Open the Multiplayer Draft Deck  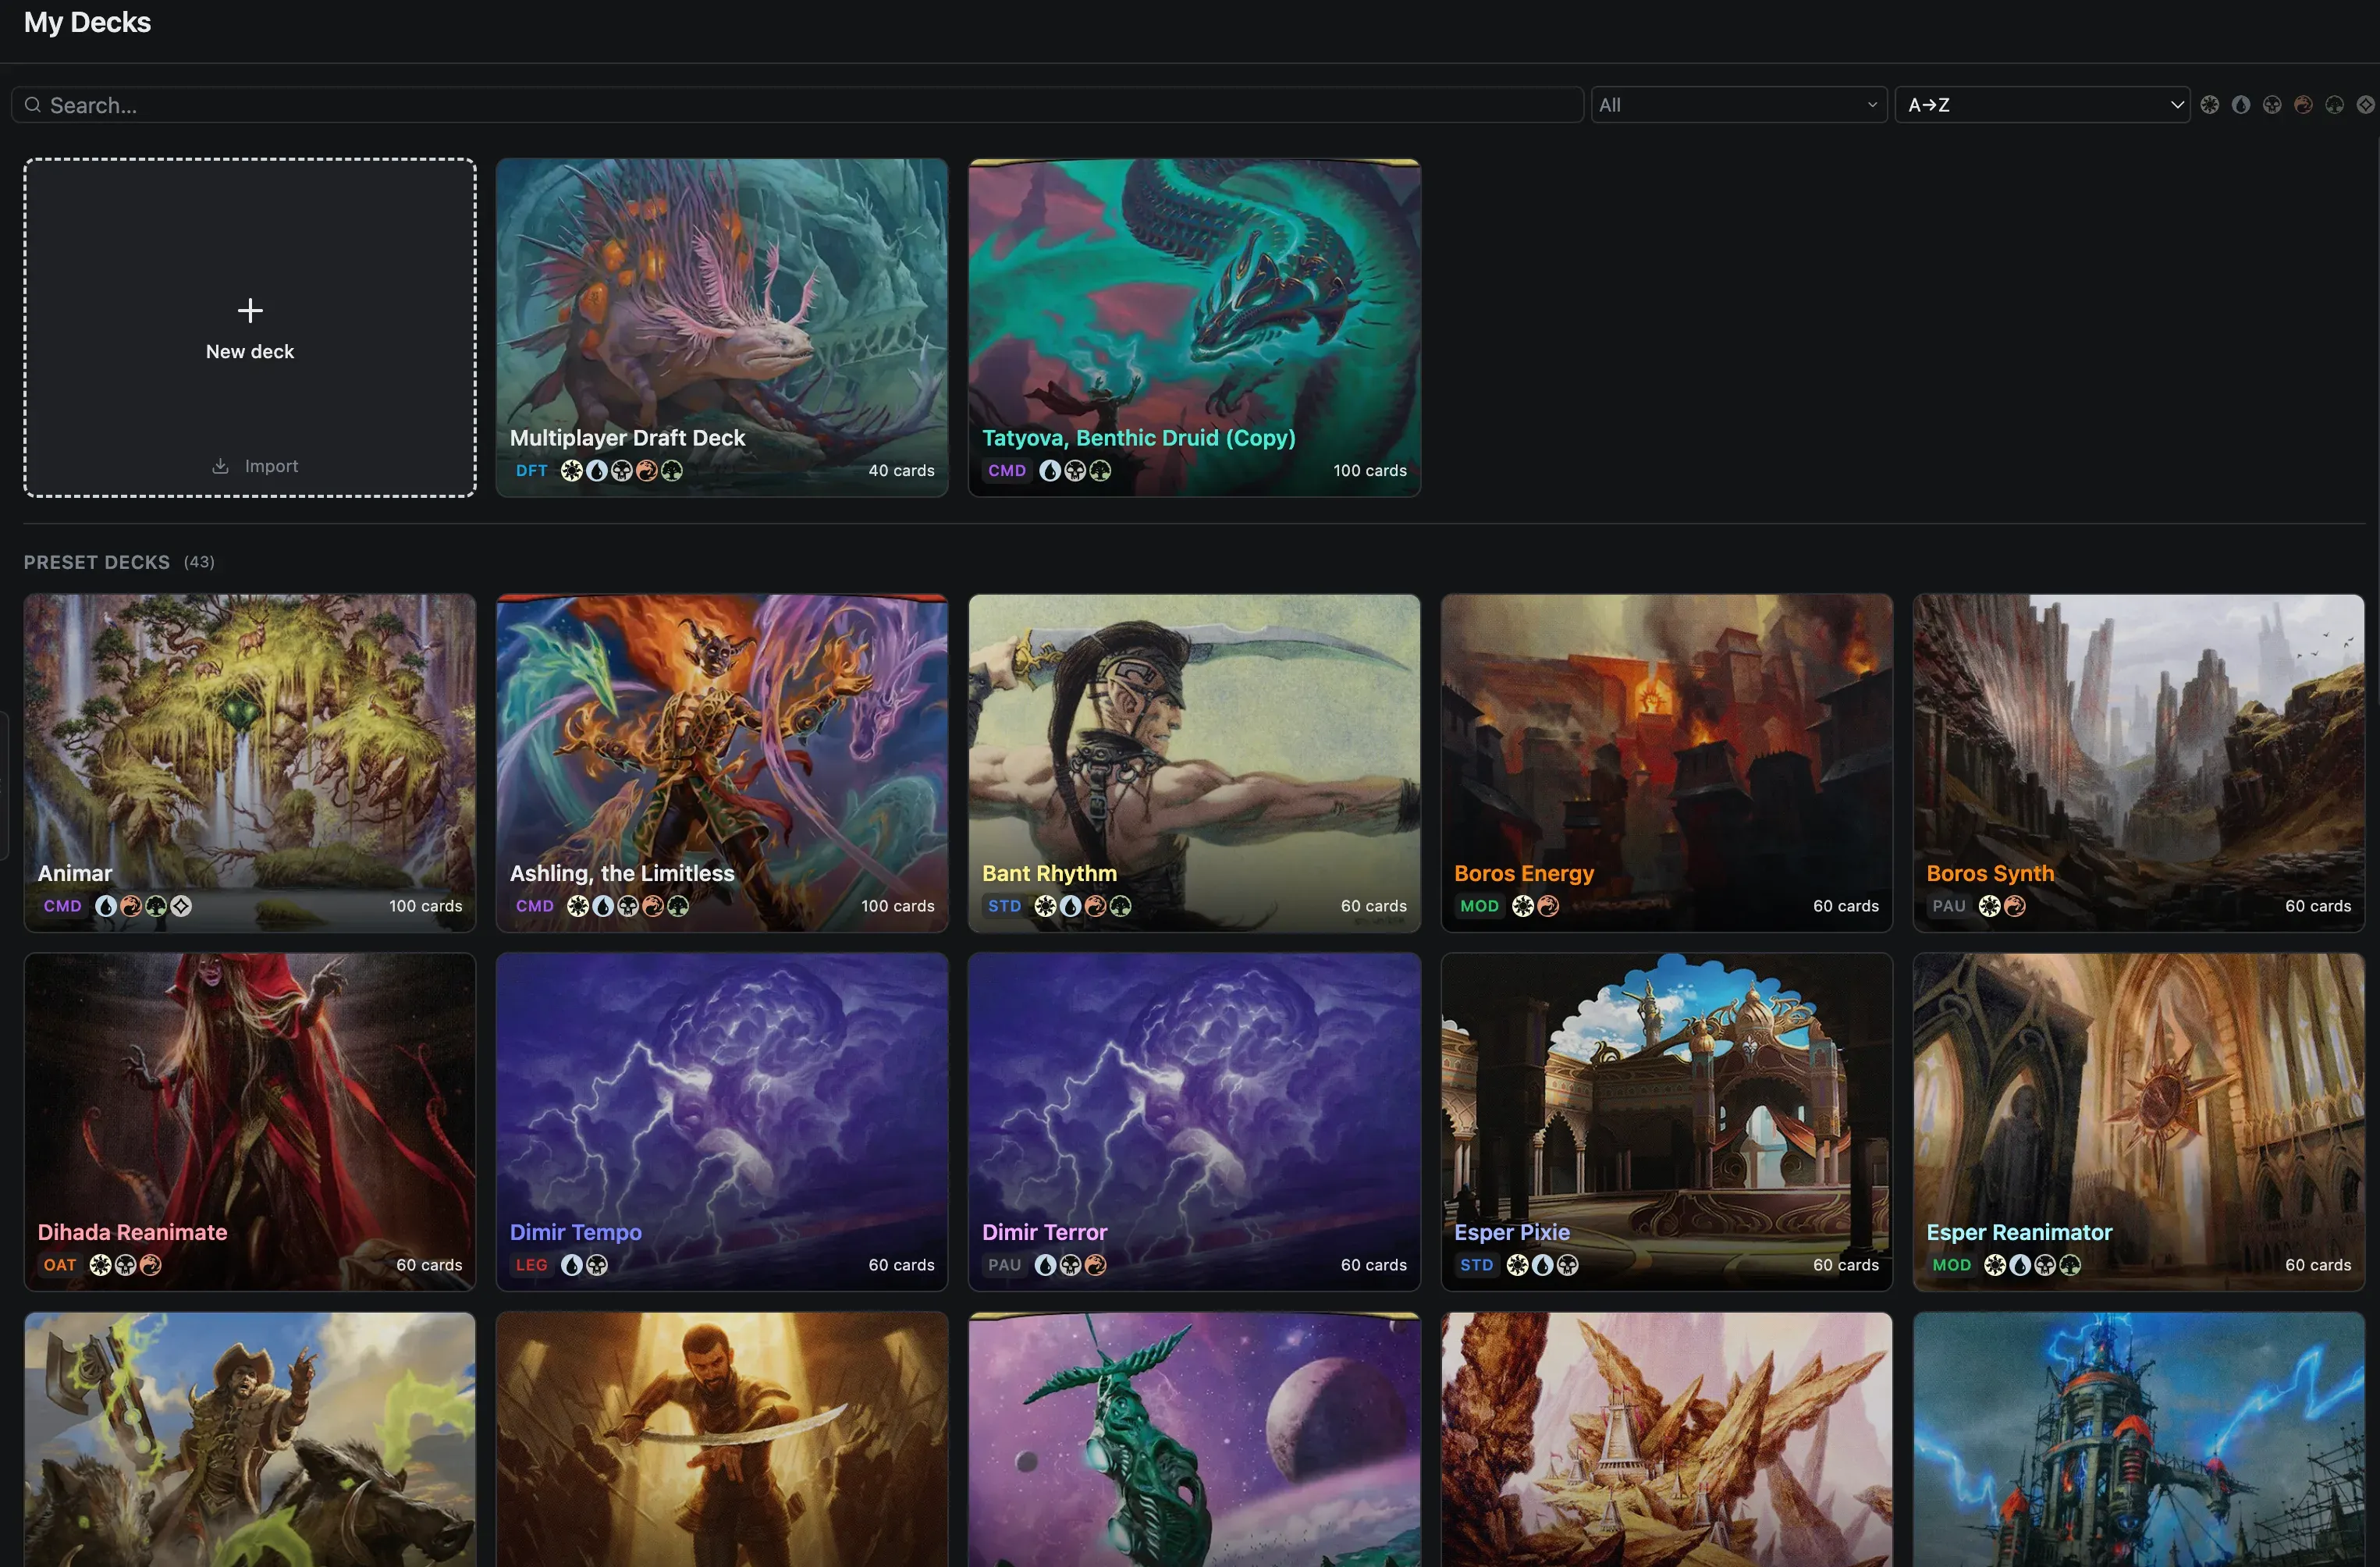coord(722,327)
